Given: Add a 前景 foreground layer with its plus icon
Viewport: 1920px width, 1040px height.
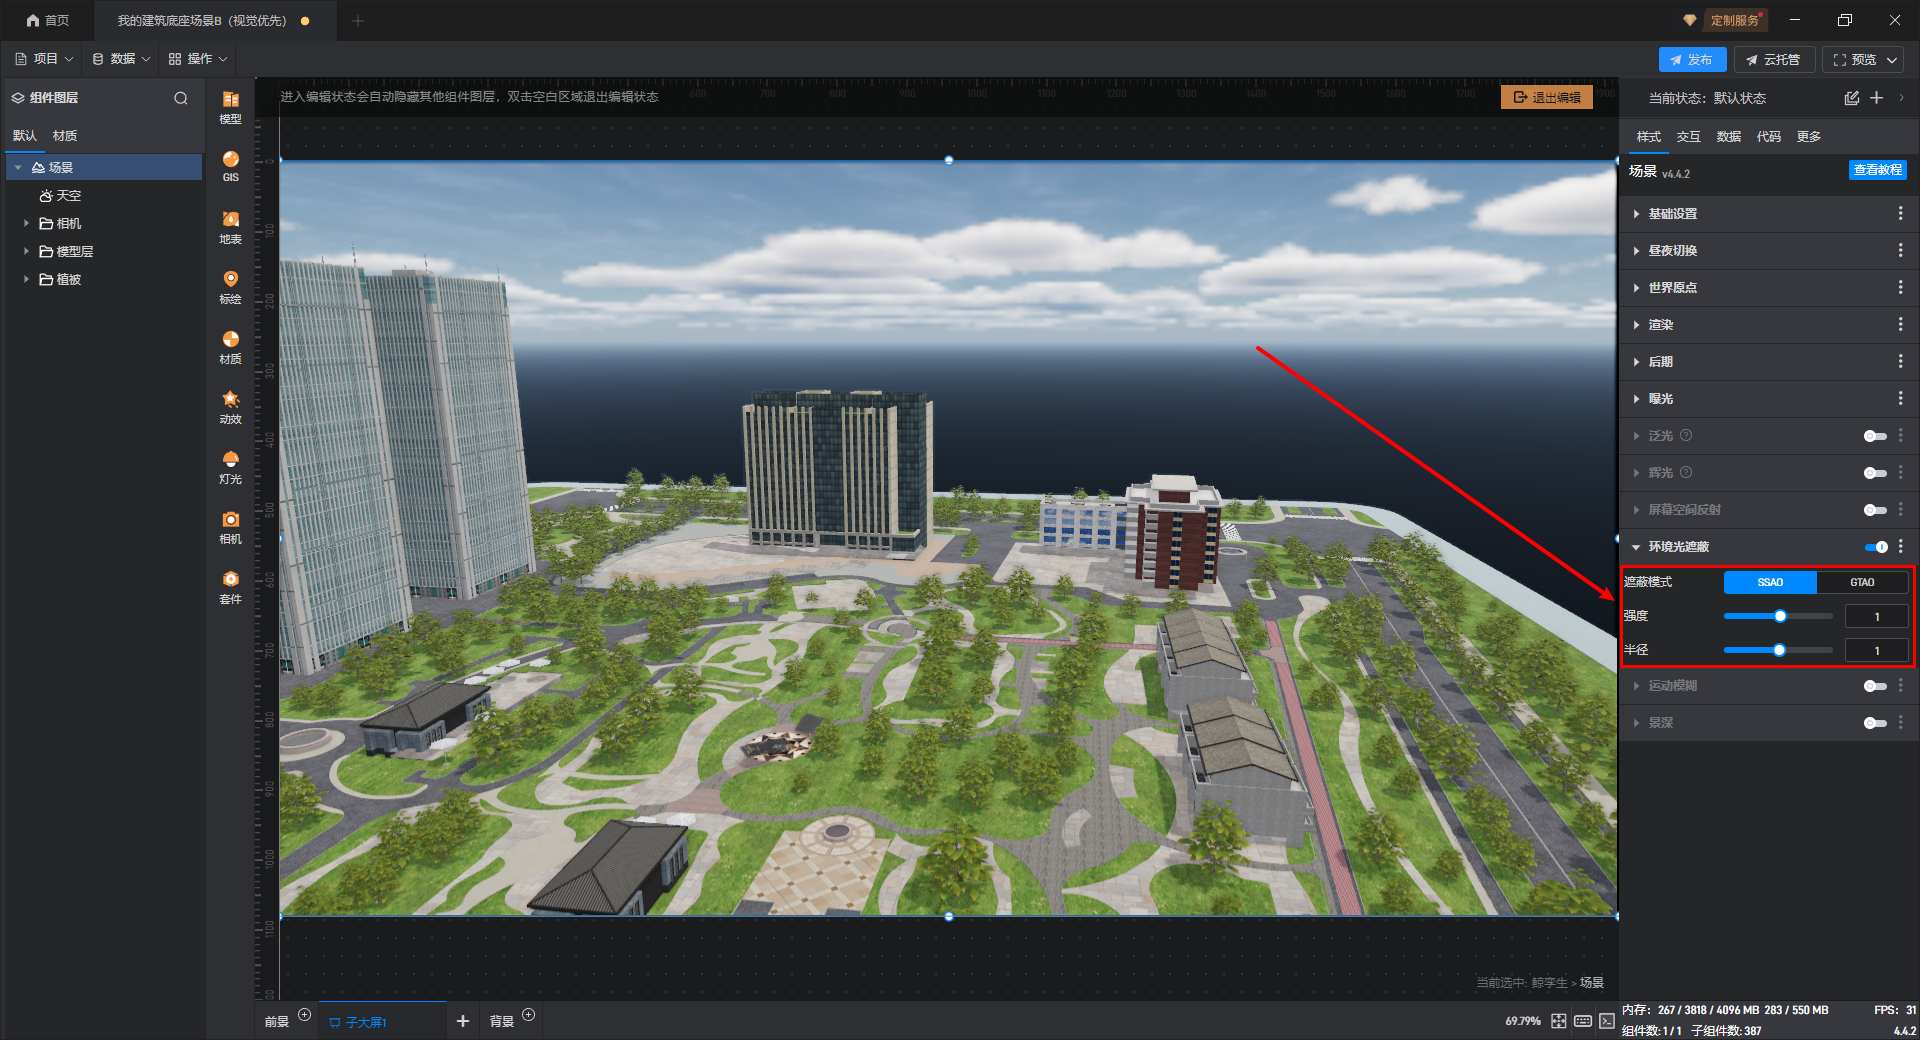Looking at the screenshot, I should 305,1015.
